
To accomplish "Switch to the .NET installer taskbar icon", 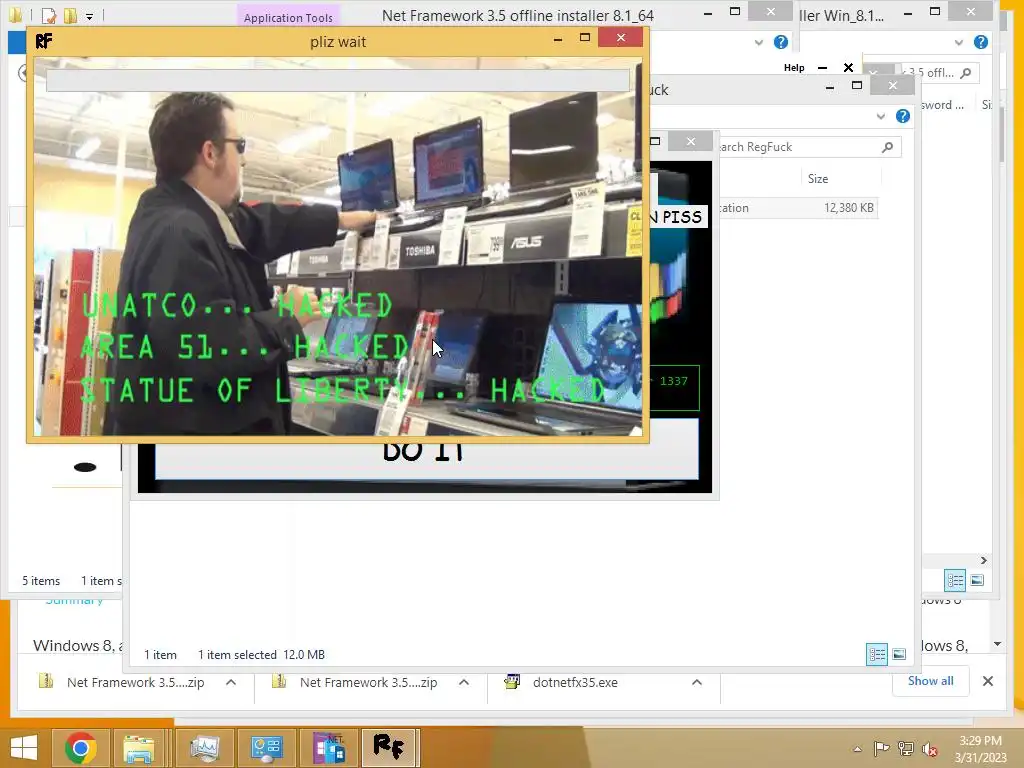I will (x=328, y=748).
